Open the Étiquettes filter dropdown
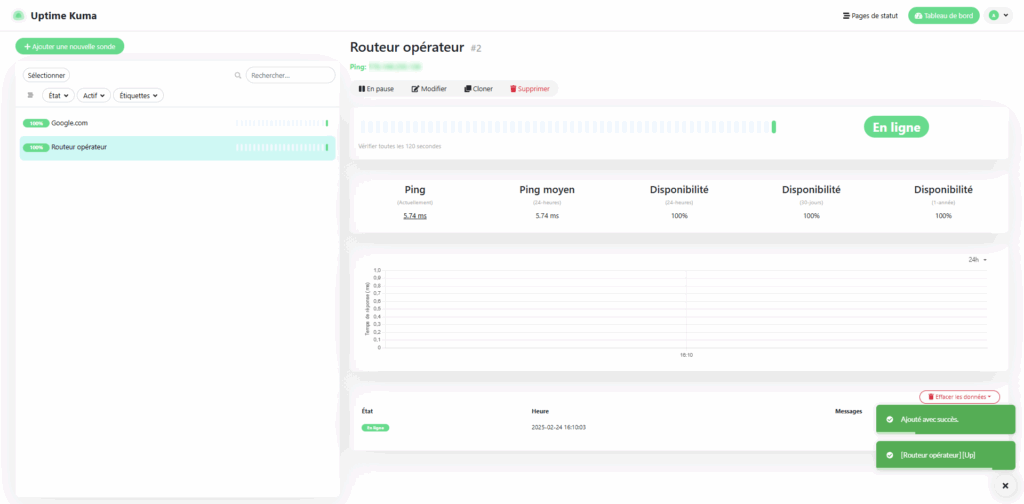The height and width of the screenshot is (504, 1024). (x=138, y=96)
